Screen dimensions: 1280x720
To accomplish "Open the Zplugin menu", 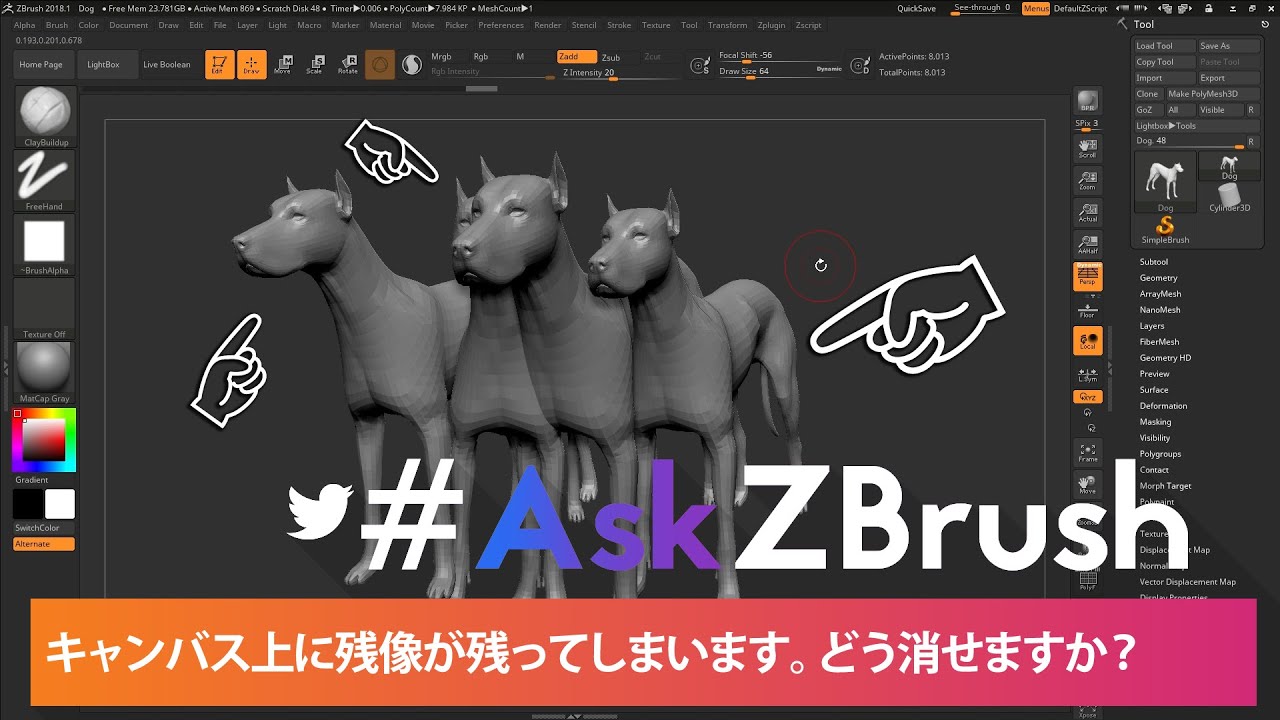I will tap(771, 25).
